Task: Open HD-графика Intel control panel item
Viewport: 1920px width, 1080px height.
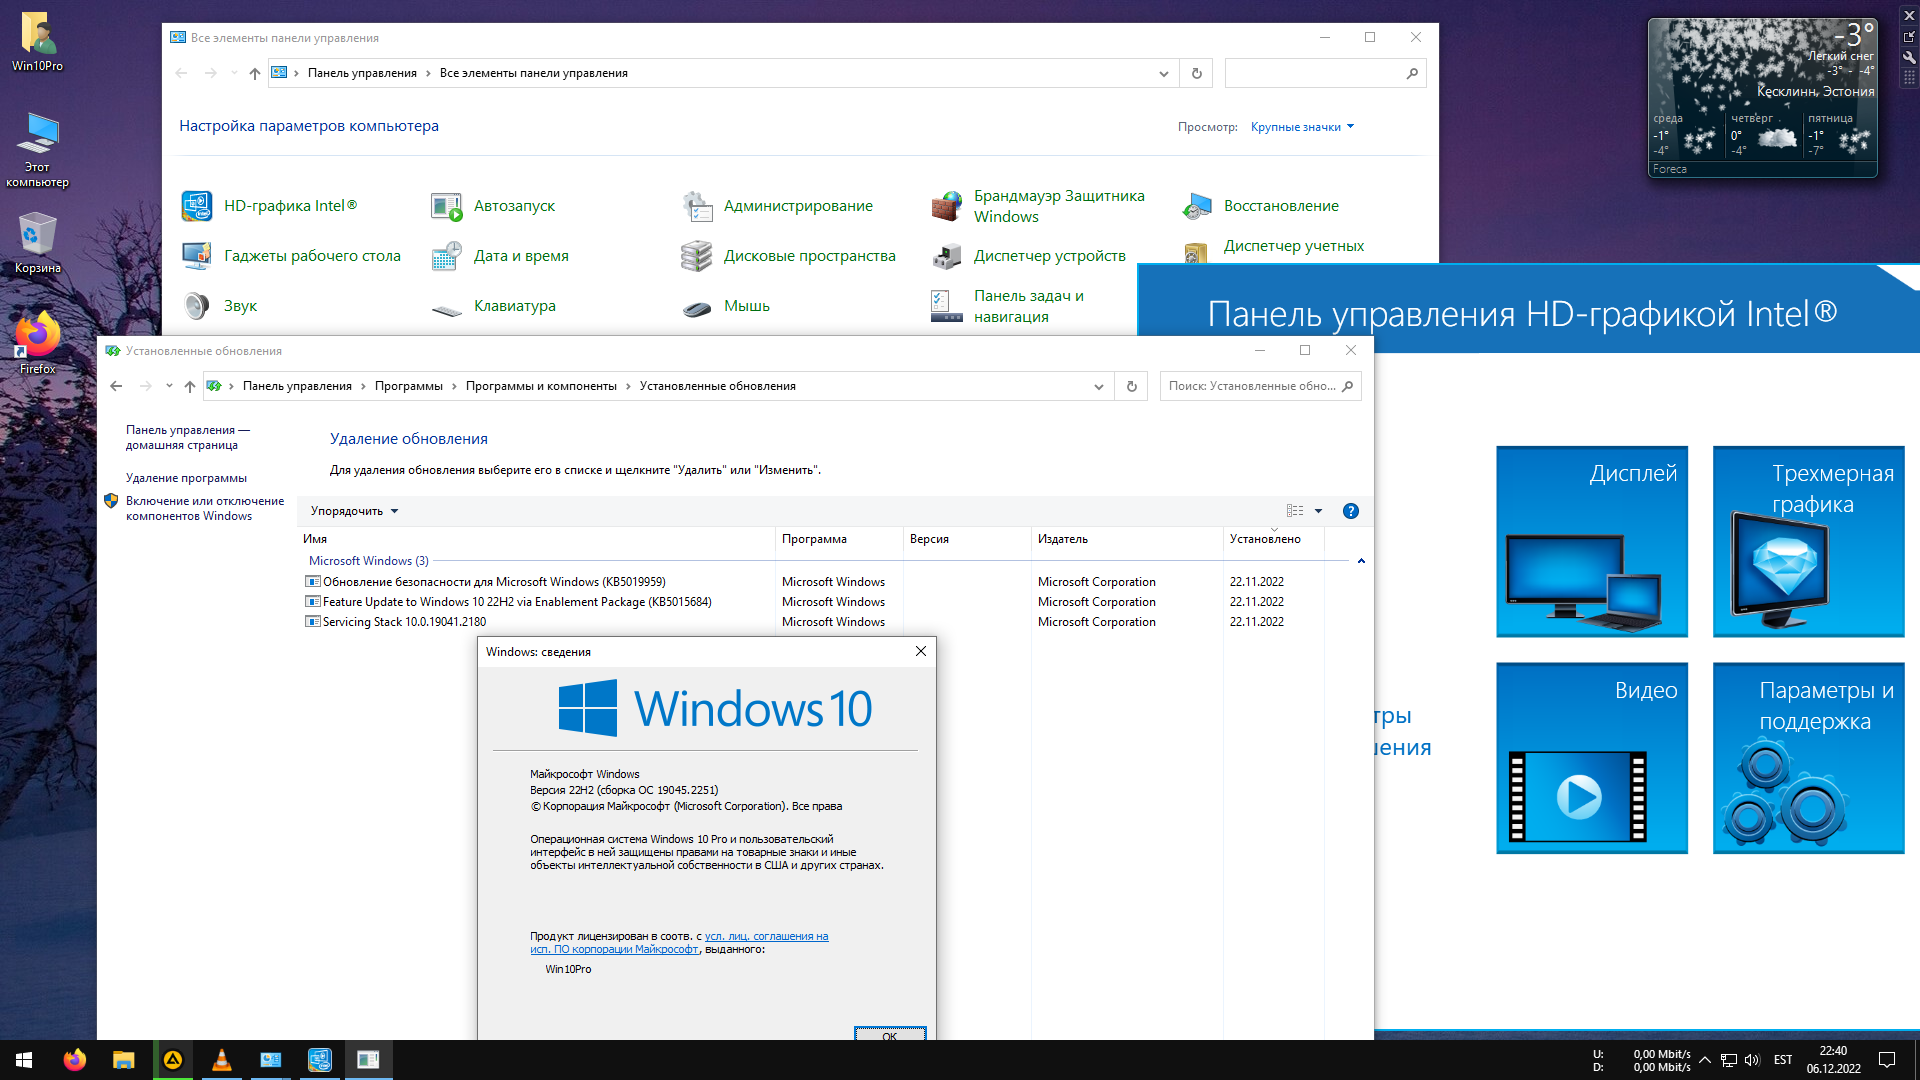Action: (269, 206)
